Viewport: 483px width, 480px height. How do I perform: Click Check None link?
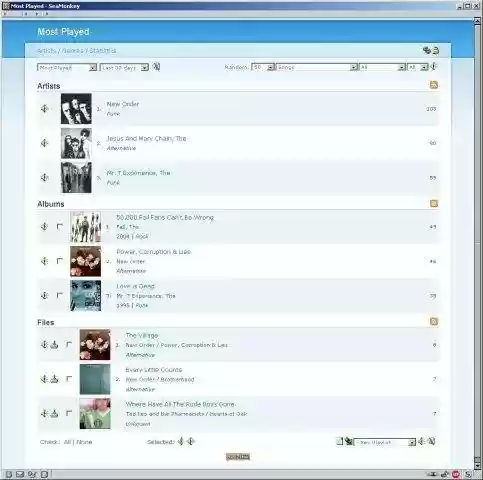pos(84,442)
